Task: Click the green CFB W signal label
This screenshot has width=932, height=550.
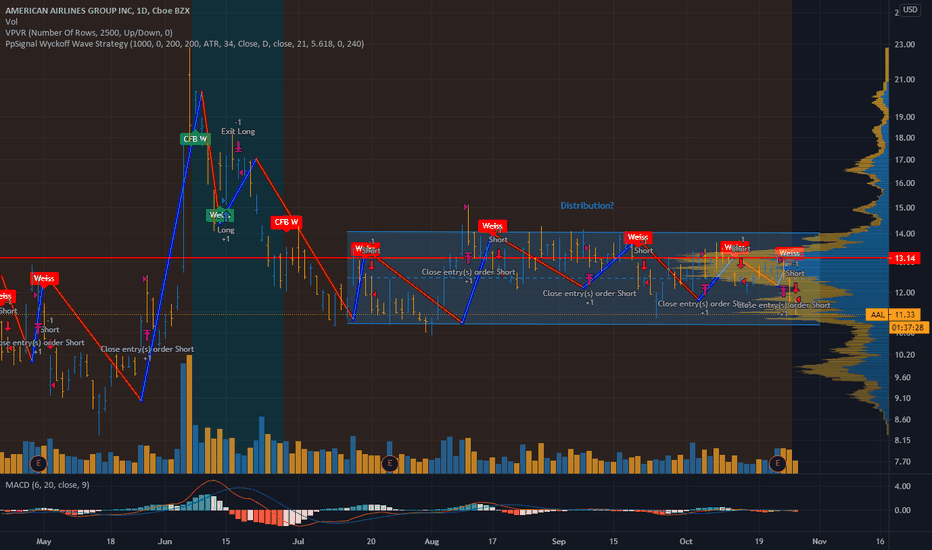Action: pyautogui.click(x=195, y=139)
